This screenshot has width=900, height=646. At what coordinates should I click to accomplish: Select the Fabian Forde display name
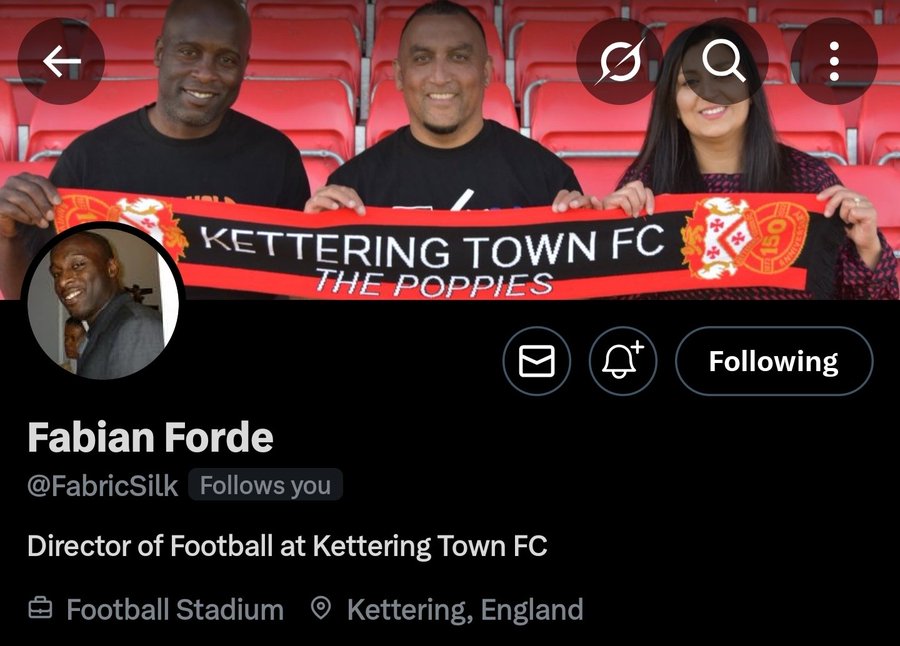pos(150,438)
